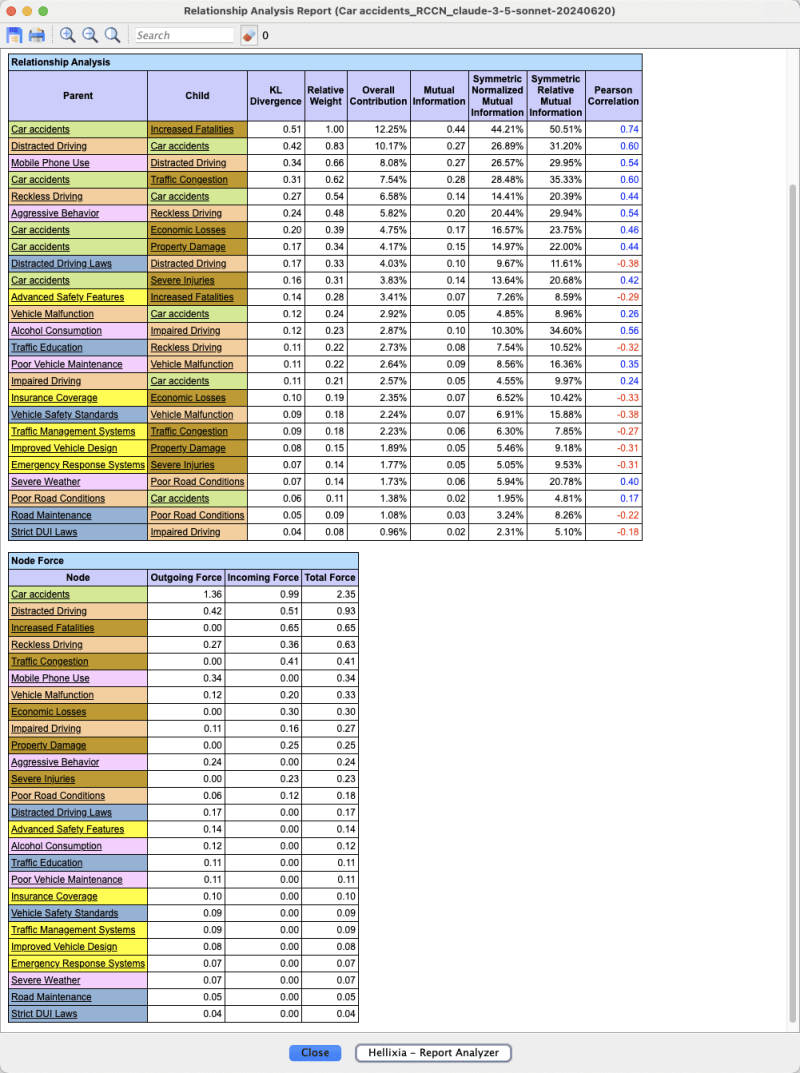This screenshot has width=800, height=1073.
Task: Click Road Maintenance node in Node Force table
Action: point(51,997)
